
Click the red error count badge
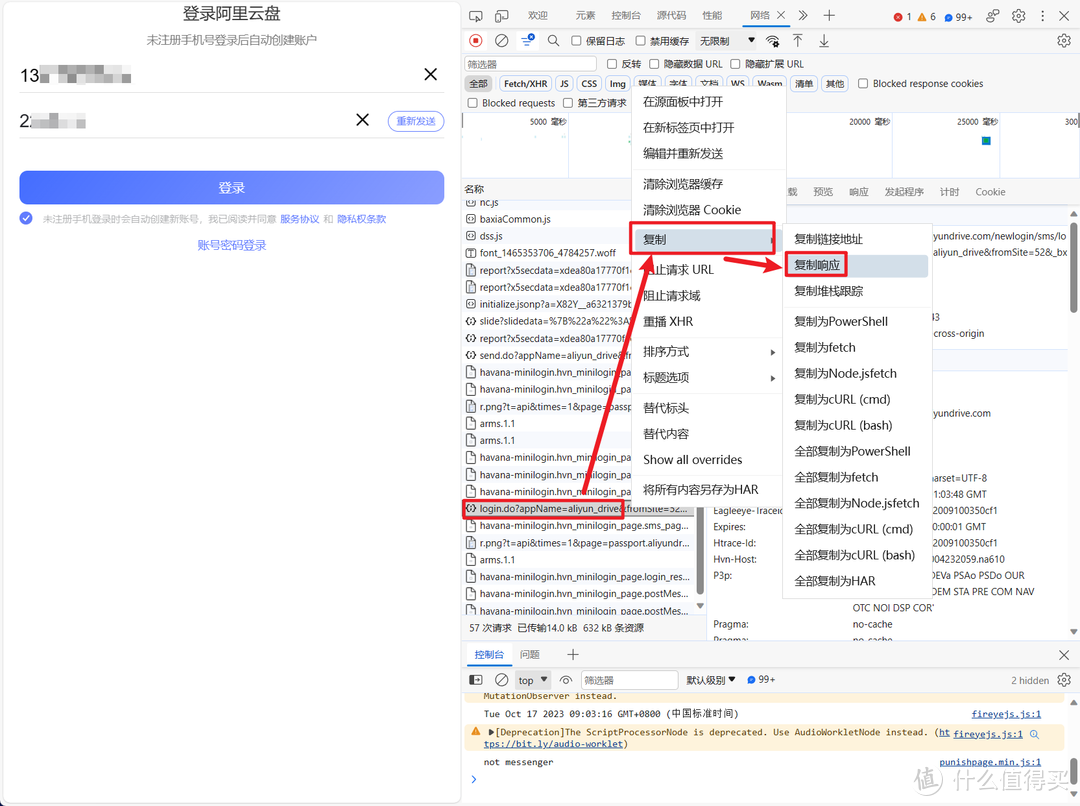pos(902,17)
